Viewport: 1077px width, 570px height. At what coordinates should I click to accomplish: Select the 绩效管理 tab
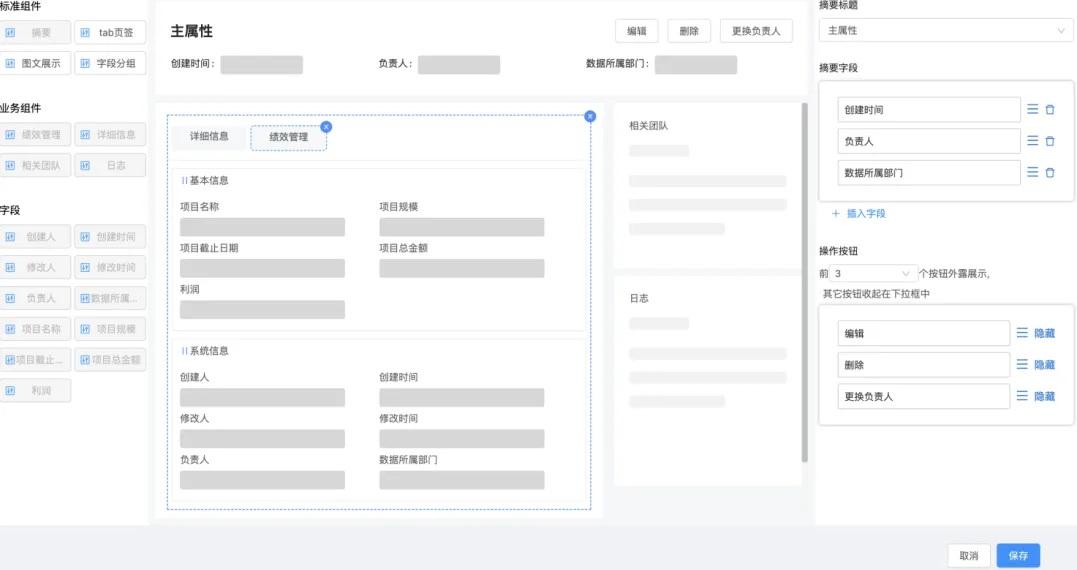[x=288, y=137]
